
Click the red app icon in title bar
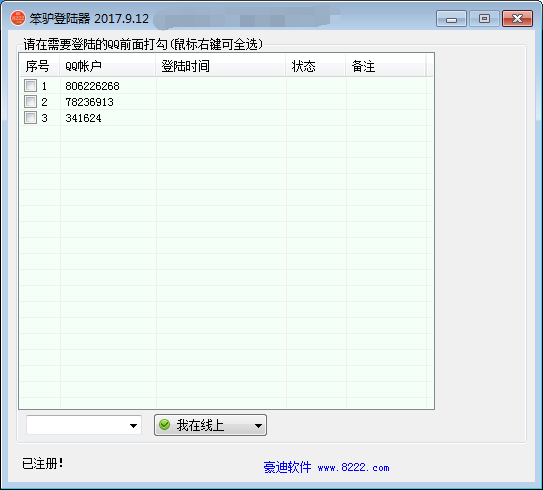coord(18,18)
